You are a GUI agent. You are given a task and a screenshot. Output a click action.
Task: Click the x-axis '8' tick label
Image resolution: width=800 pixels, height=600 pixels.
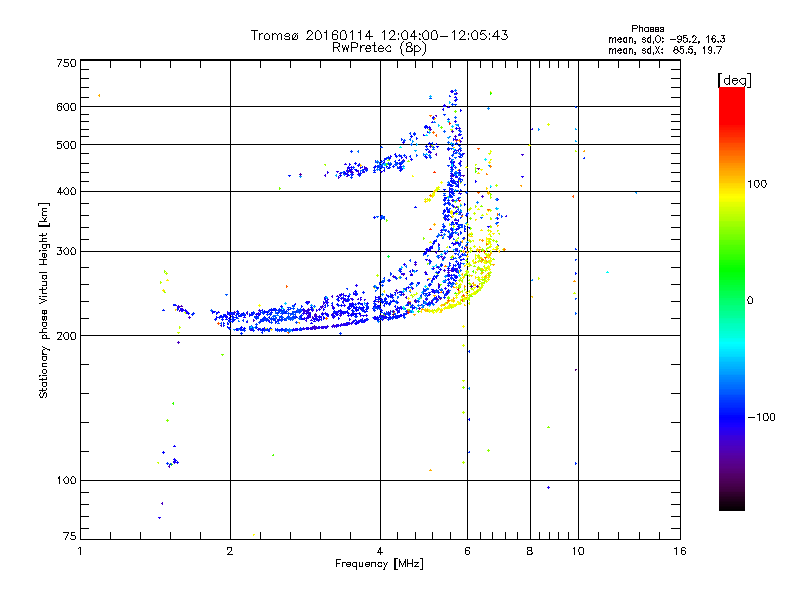(x=530, y=551)
